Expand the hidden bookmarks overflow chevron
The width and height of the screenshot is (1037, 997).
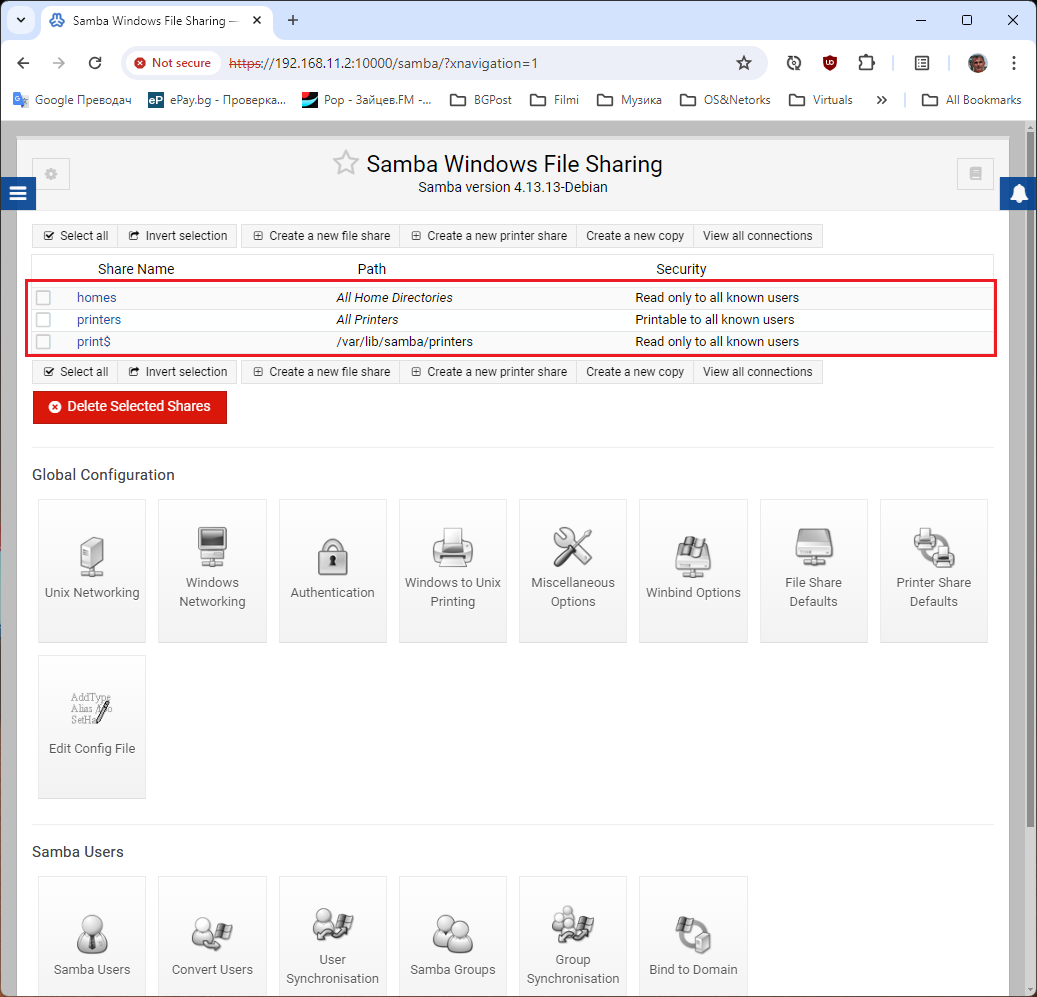pyautogui.click(x=882, y=100)
